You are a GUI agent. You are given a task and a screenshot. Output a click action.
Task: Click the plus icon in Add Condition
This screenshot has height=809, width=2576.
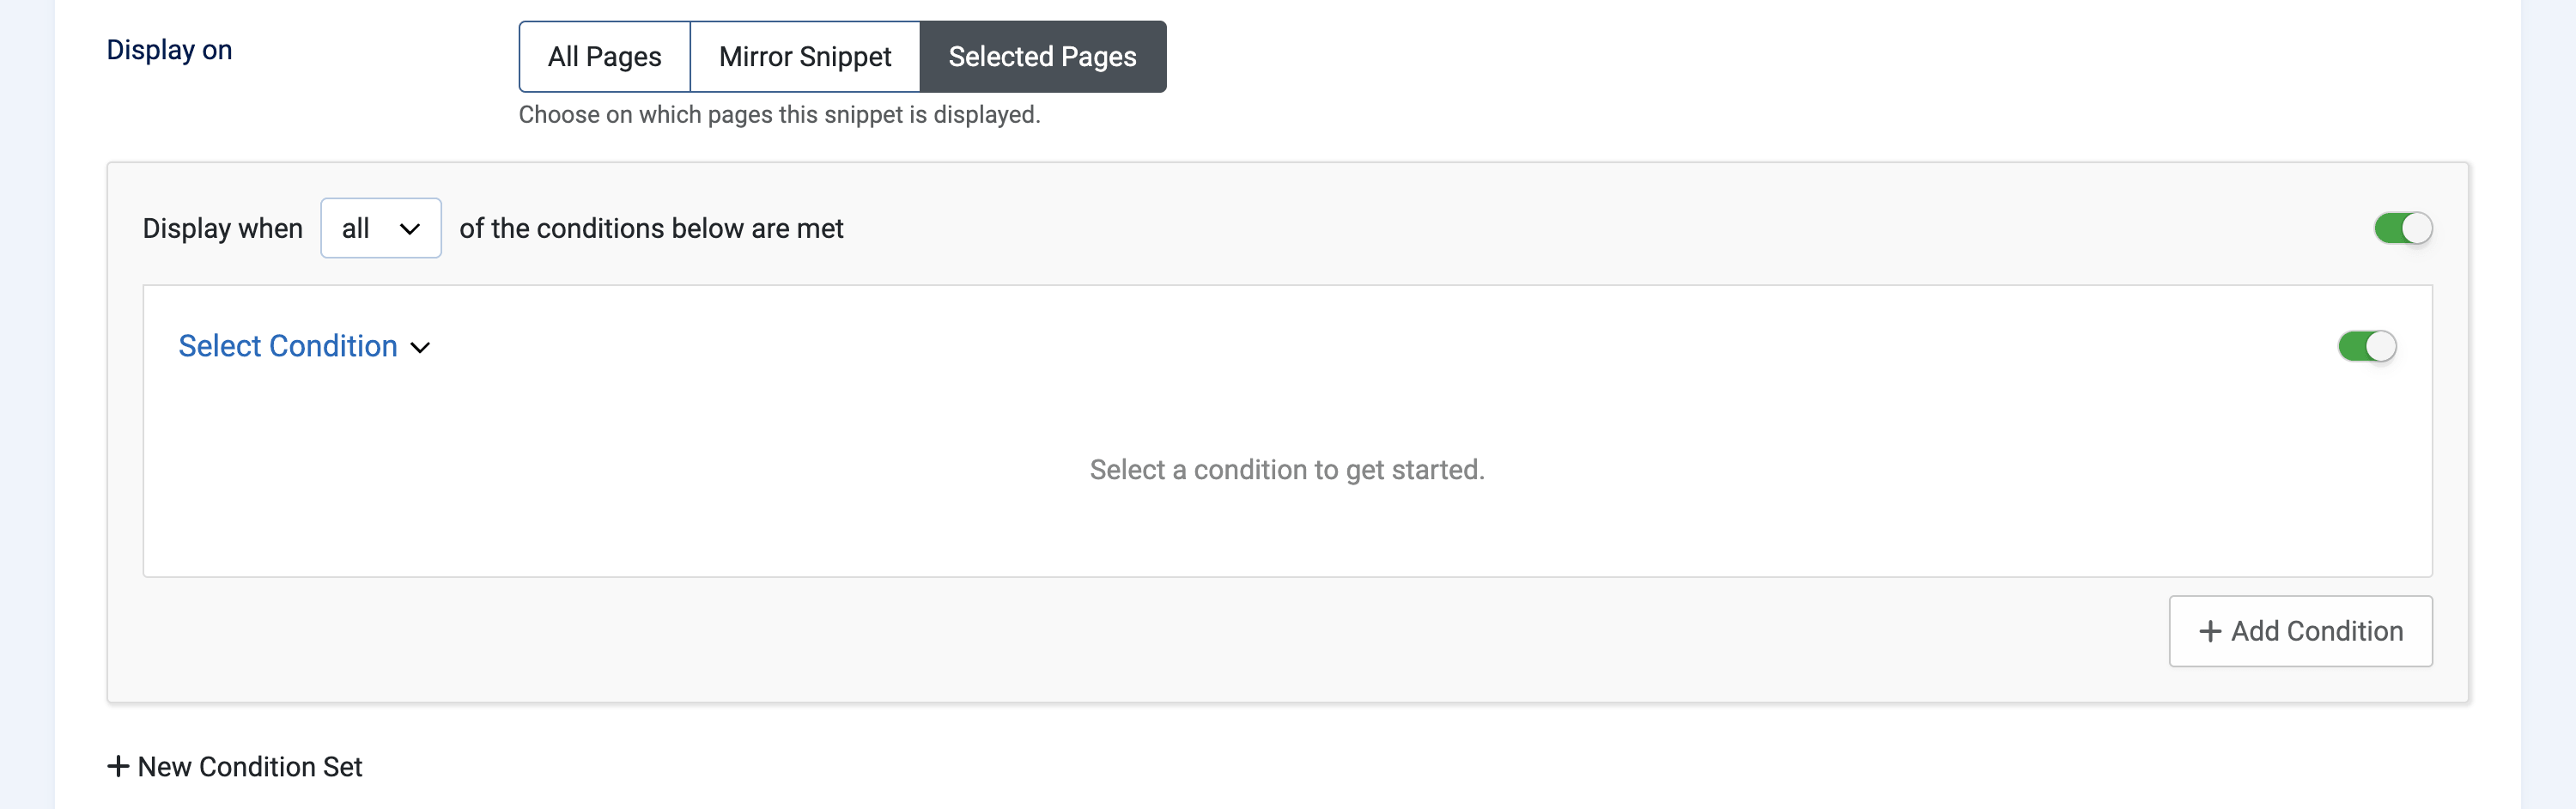2210,631
